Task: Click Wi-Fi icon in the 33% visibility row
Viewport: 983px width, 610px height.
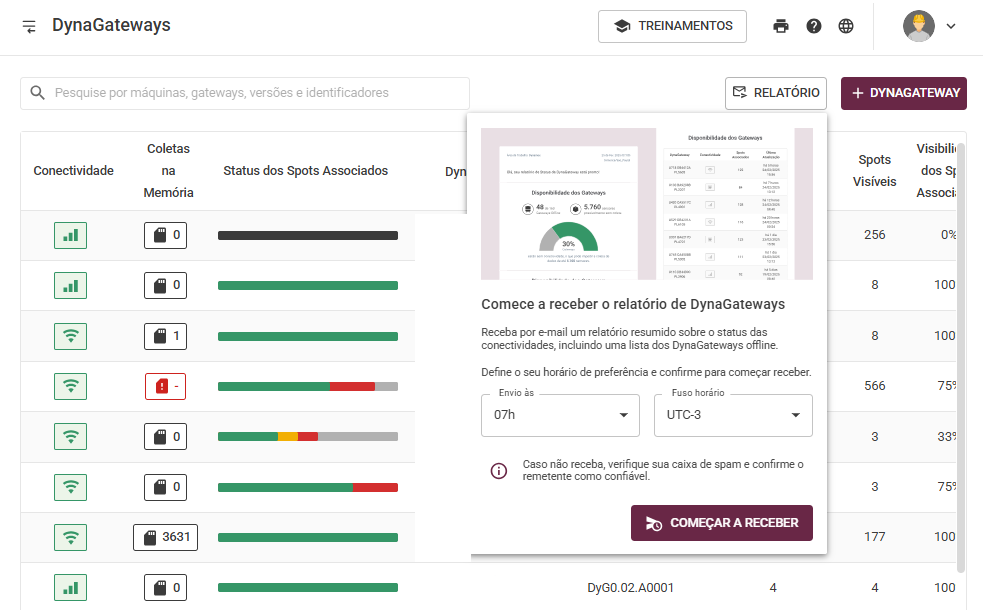Action: [70, 436]
